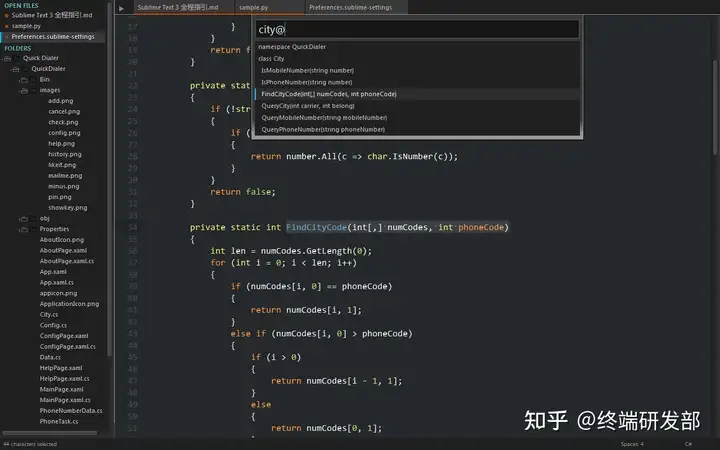Open Sublime Text 3 md file in Open Files
This screenshot has height=450, width=720.
(x=52, y=16)
